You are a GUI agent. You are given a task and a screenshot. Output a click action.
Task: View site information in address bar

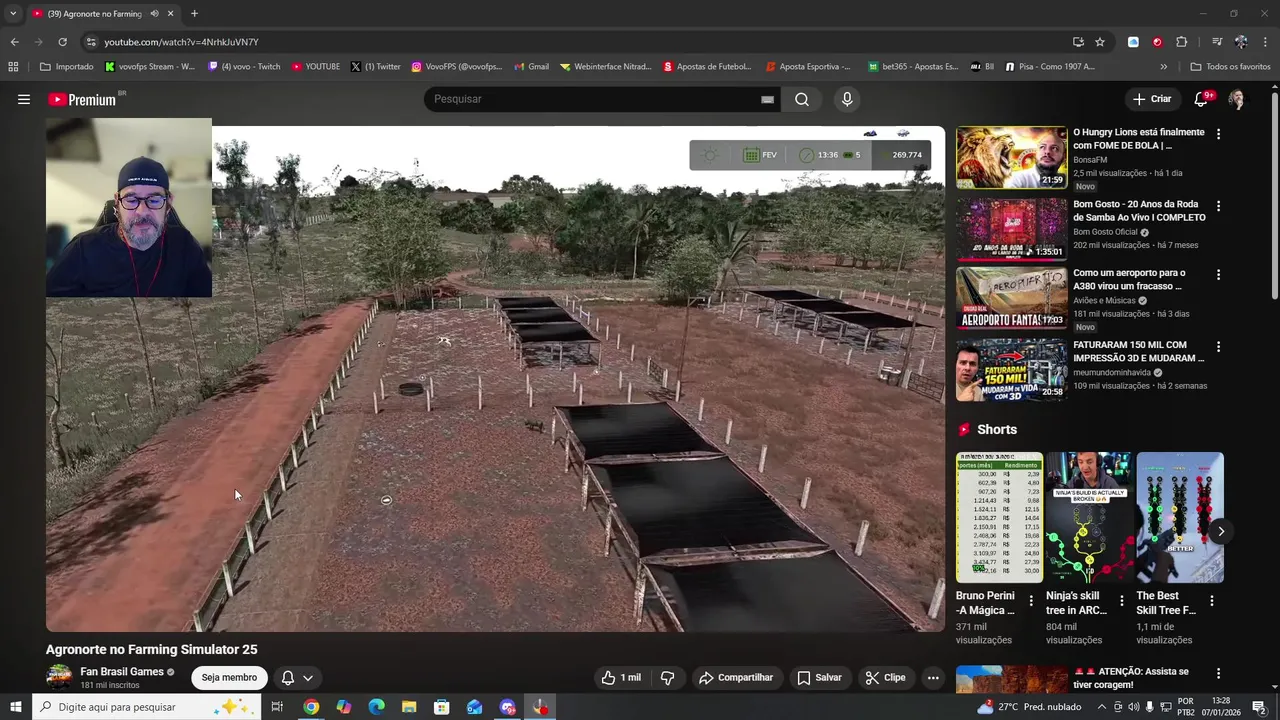(x=91, y=42)
